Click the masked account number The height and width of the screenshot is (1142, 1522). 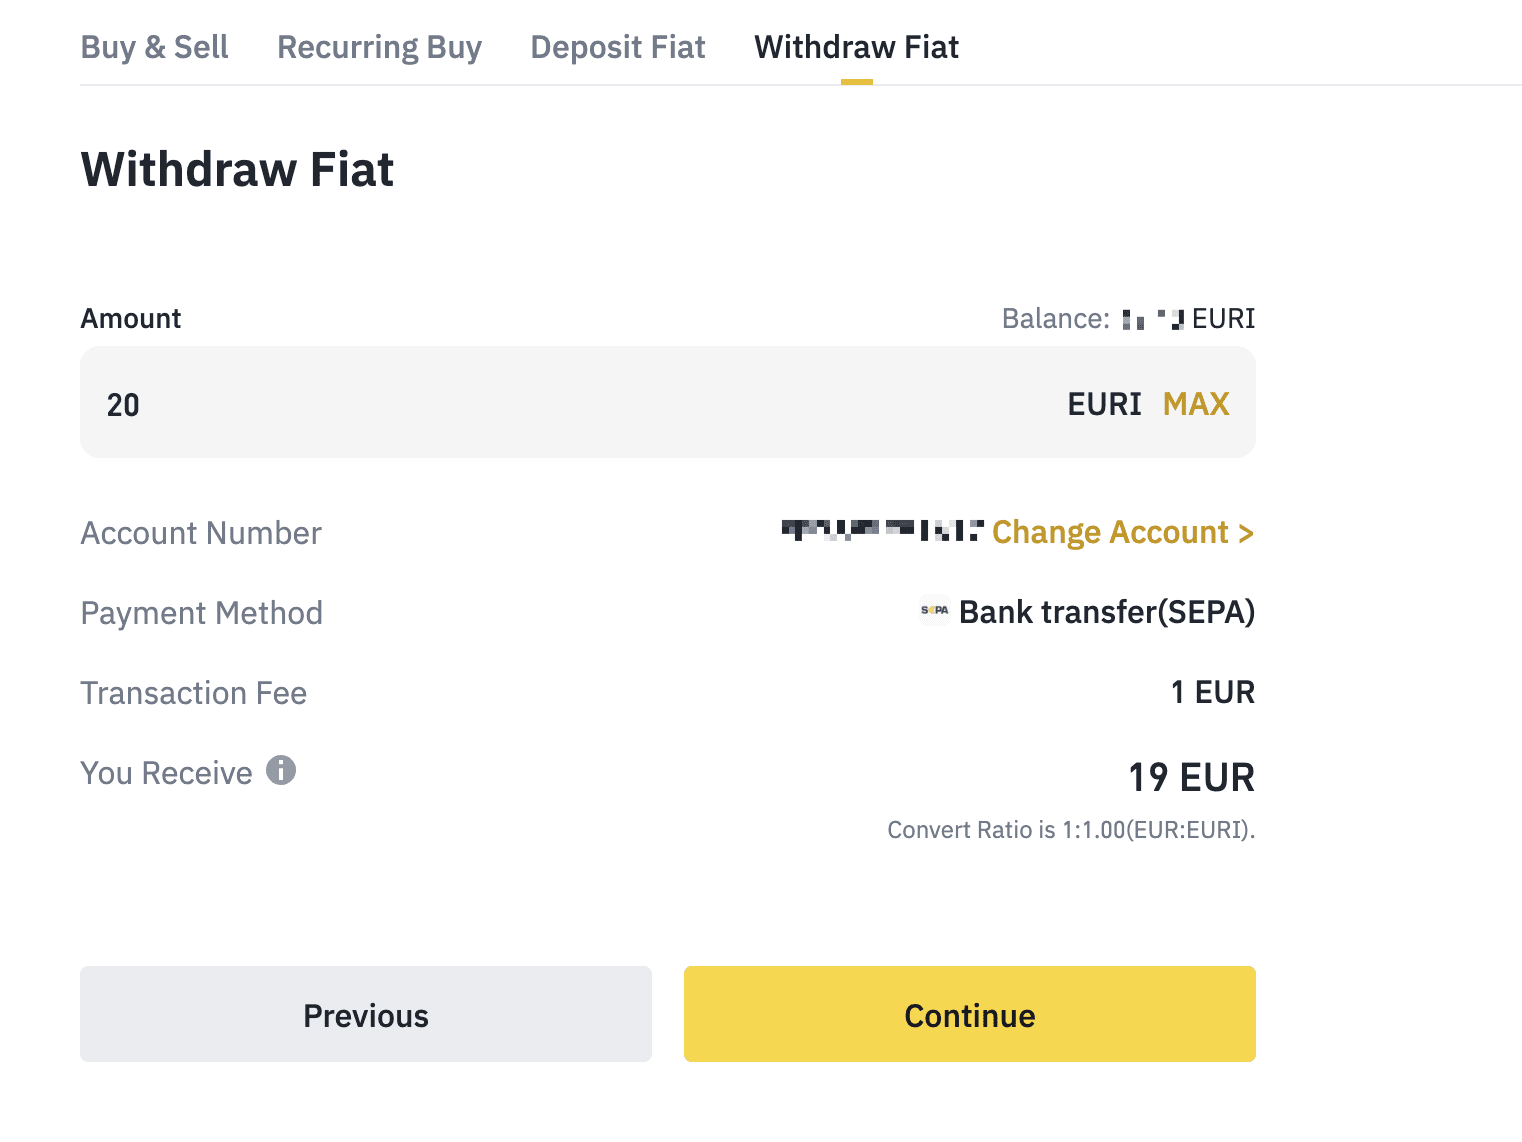click(882, 530)
